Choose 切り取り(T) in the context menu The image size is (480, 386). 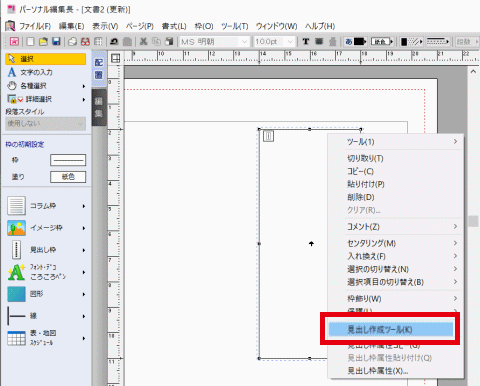[x=395, y=158]
